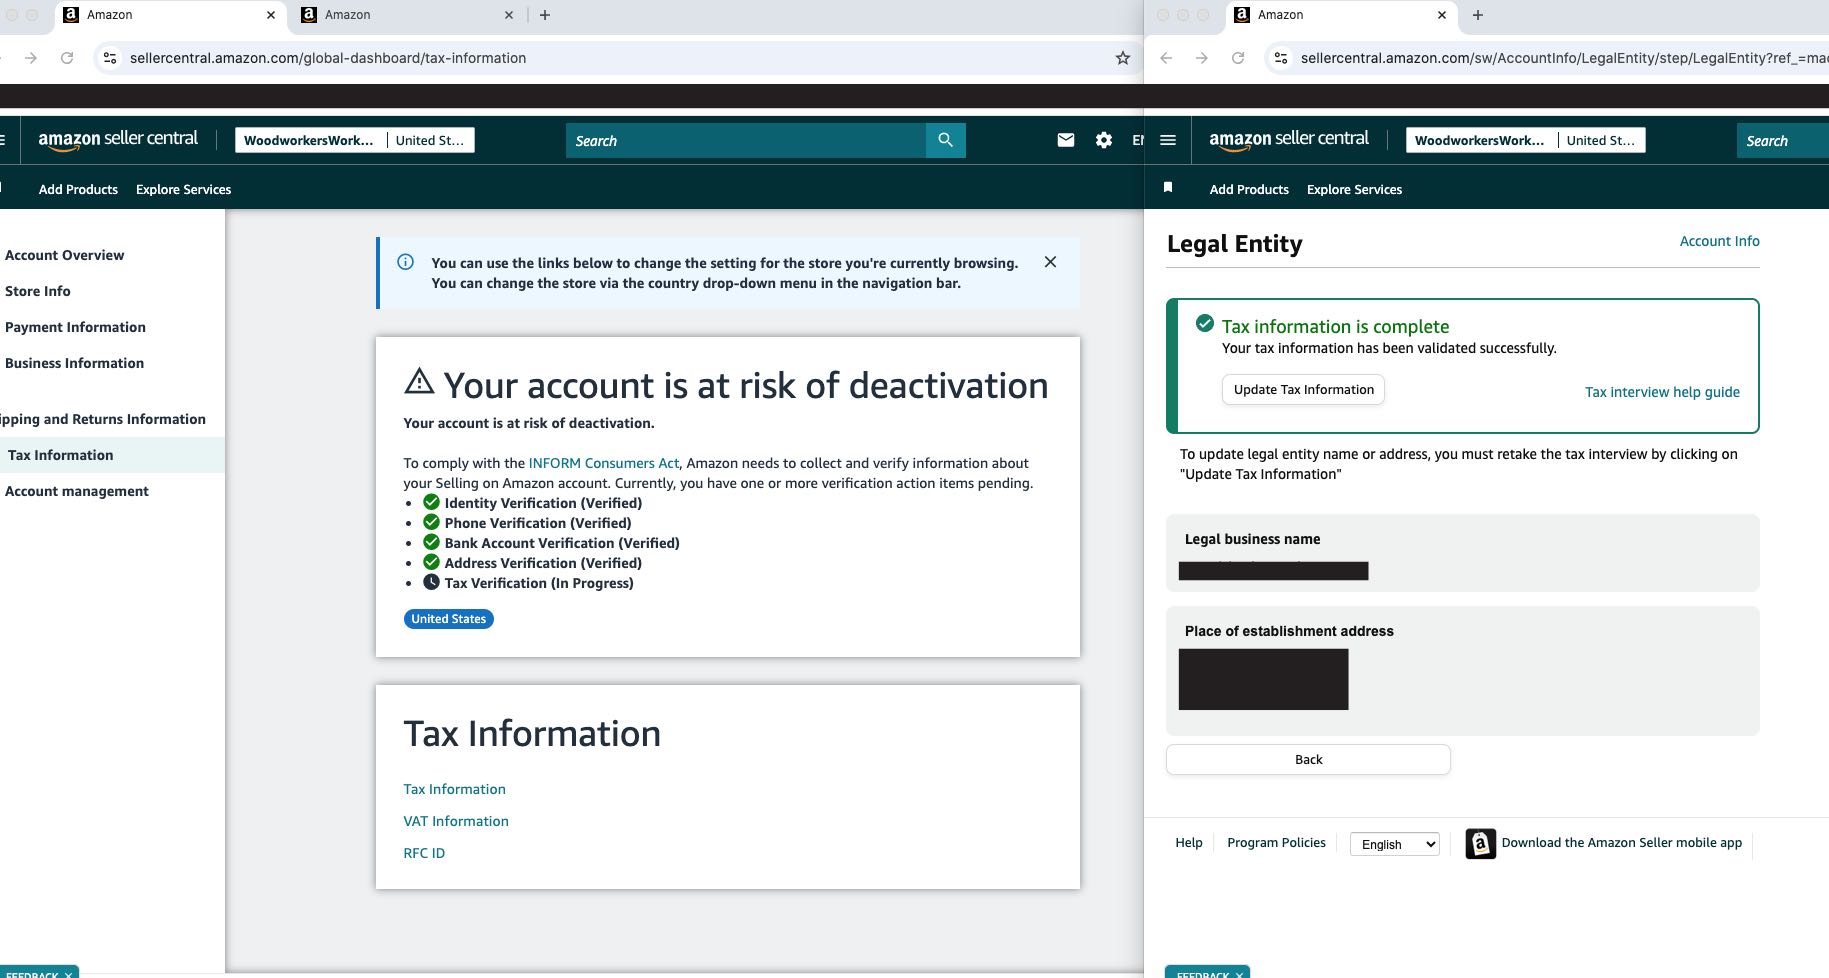This screenshot has height=978, width=1829.
Task: Open United States country selector in left window
Action: tap(430, 140)
